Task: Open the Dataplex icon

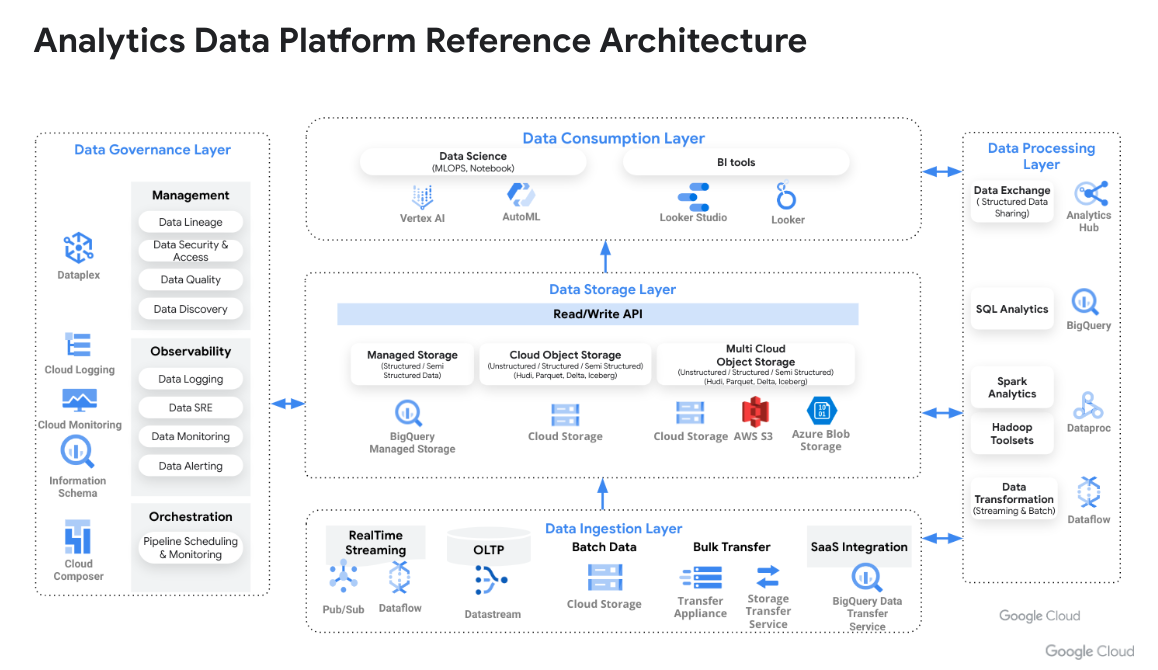Action: click(x=78, y=247)
